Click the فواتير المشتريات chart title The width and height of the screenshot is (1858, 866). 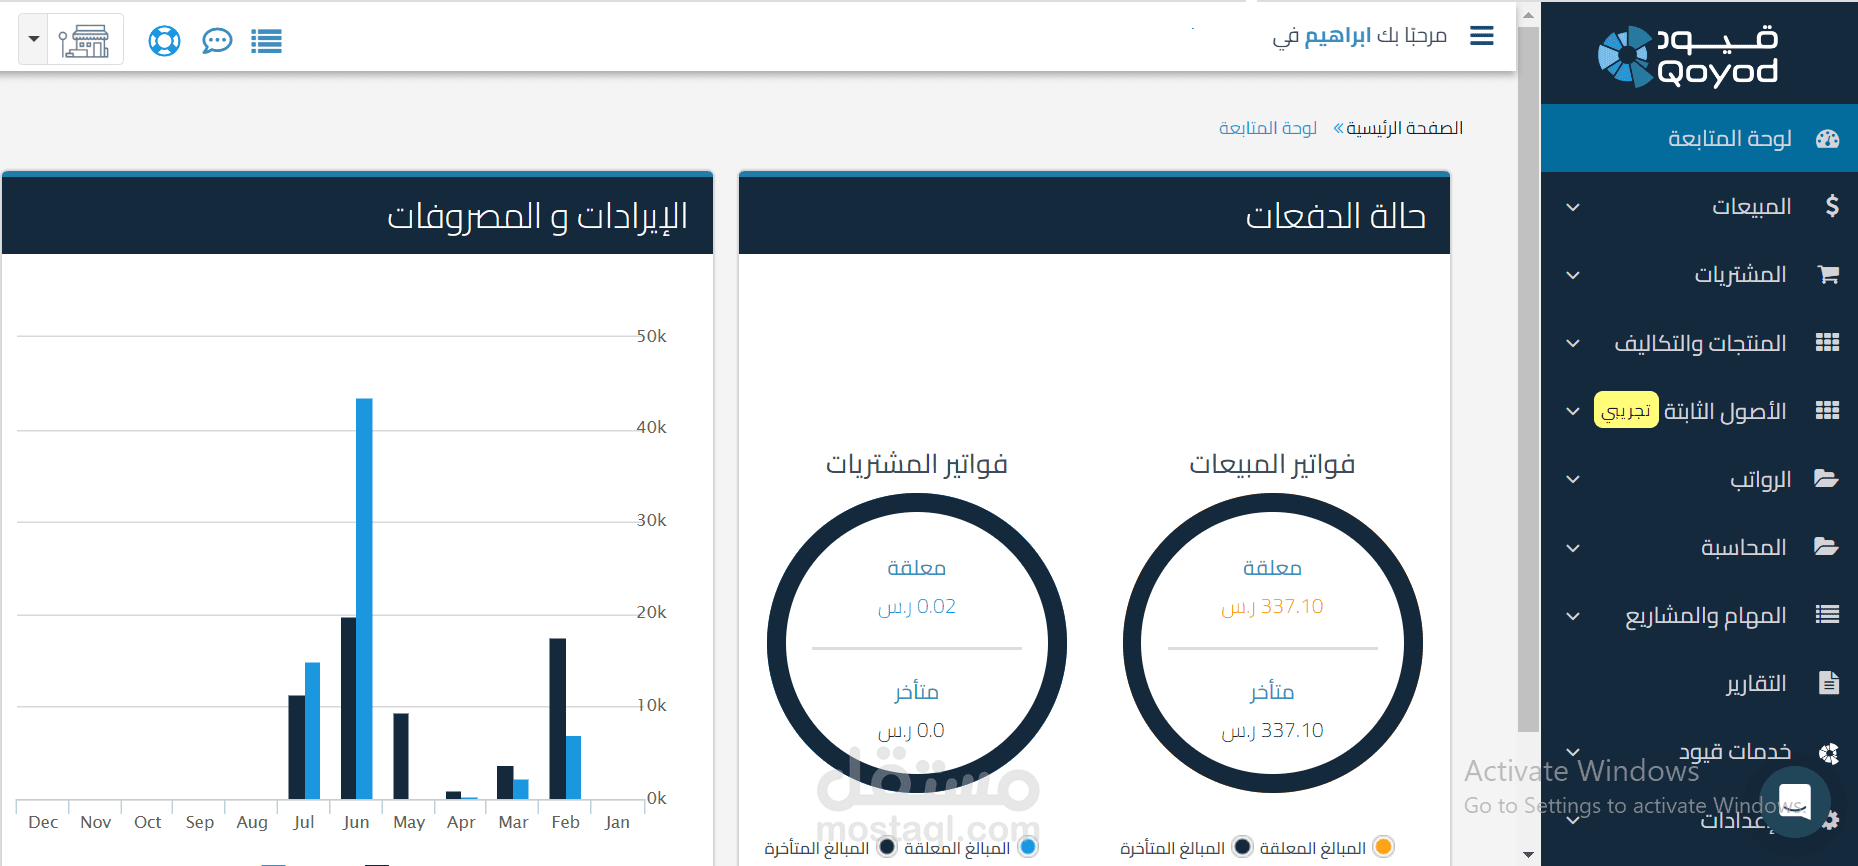[917, 464]
